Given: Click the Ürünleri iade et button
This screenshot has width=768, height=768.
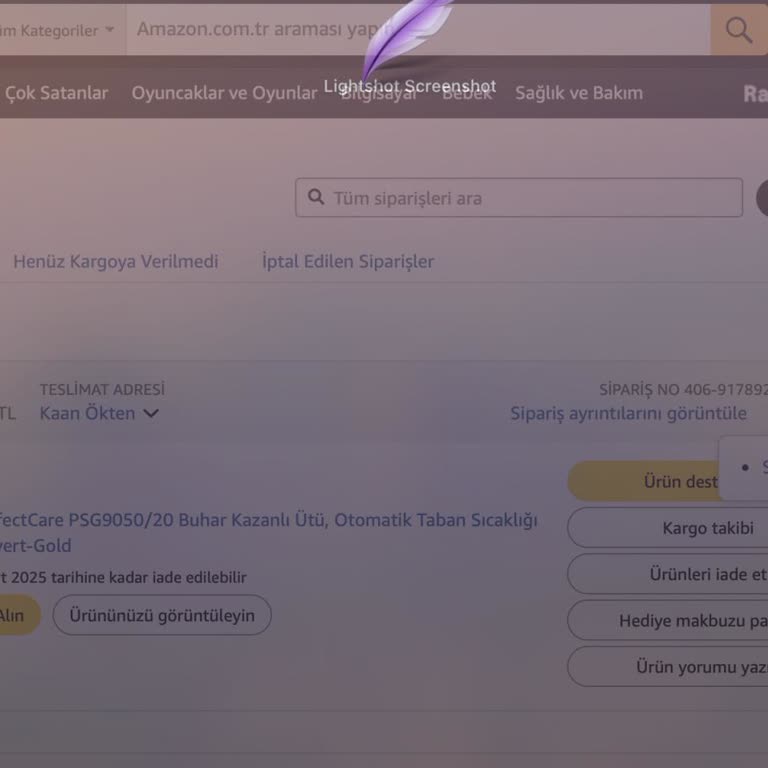Looking at the screenshot, I should tap(668, 574).
